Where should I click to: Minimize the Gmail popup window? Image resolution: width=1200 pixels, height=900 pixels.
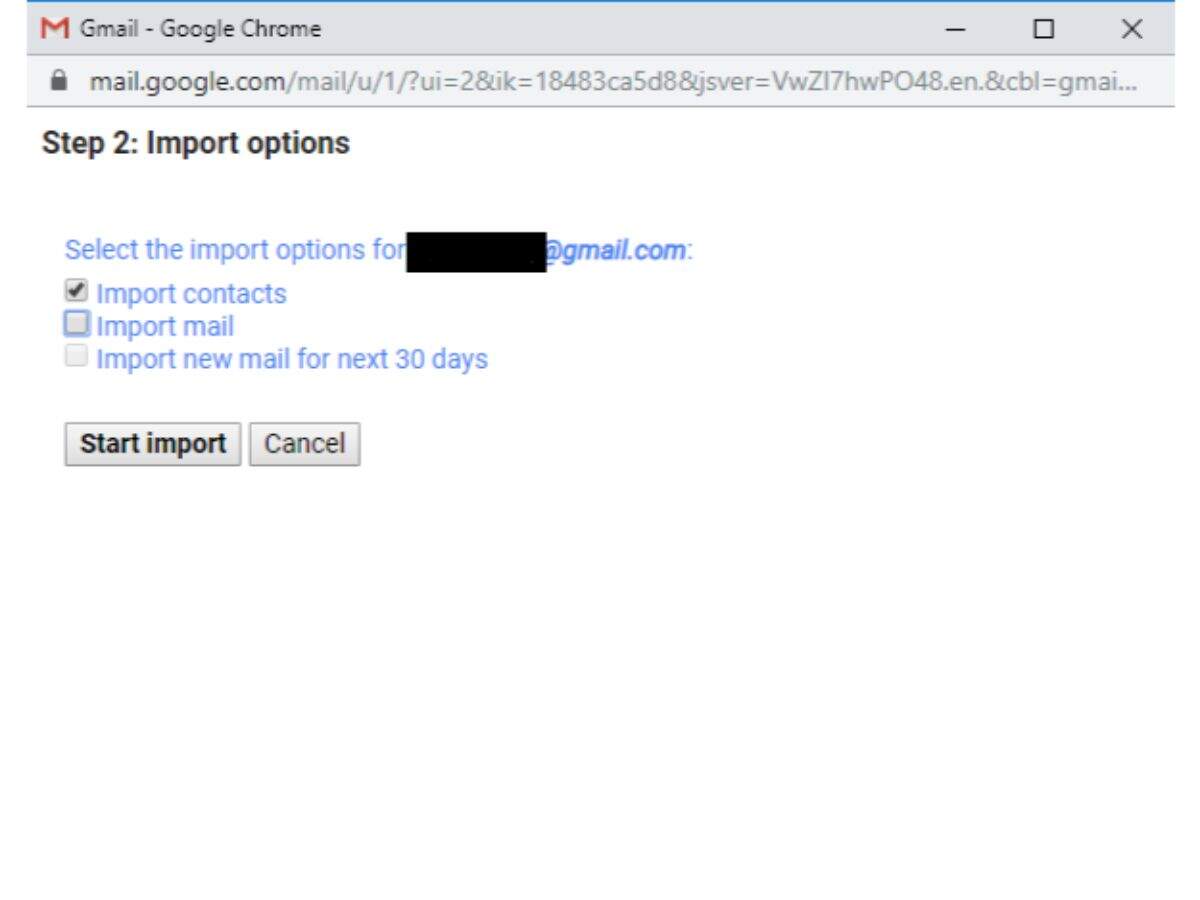(956, 29)
